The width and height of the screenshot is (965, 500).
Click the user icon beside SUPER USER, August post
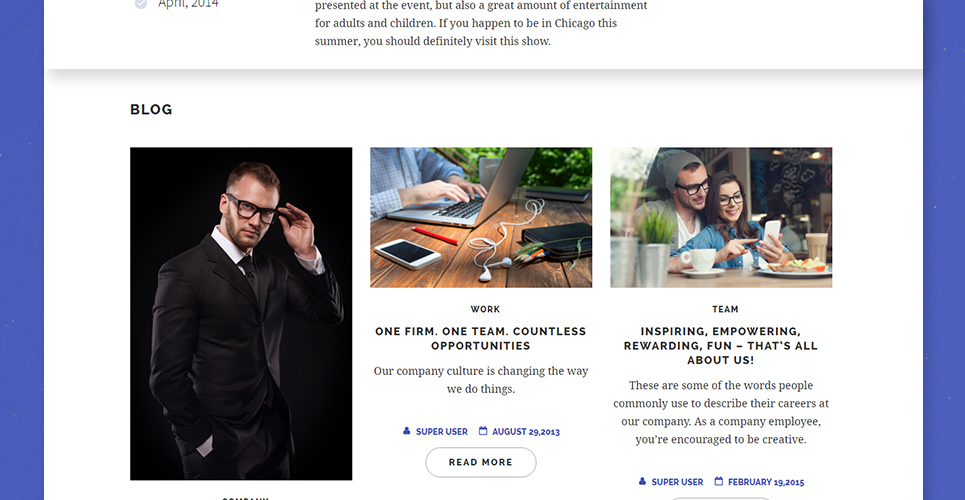point(406,431)
